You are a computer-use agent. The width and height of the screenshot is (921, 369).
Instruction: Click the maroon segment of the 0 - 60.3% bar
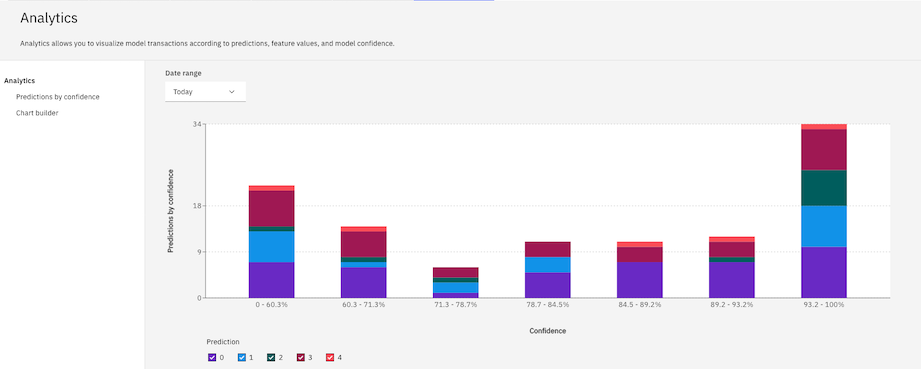[271, 209]
